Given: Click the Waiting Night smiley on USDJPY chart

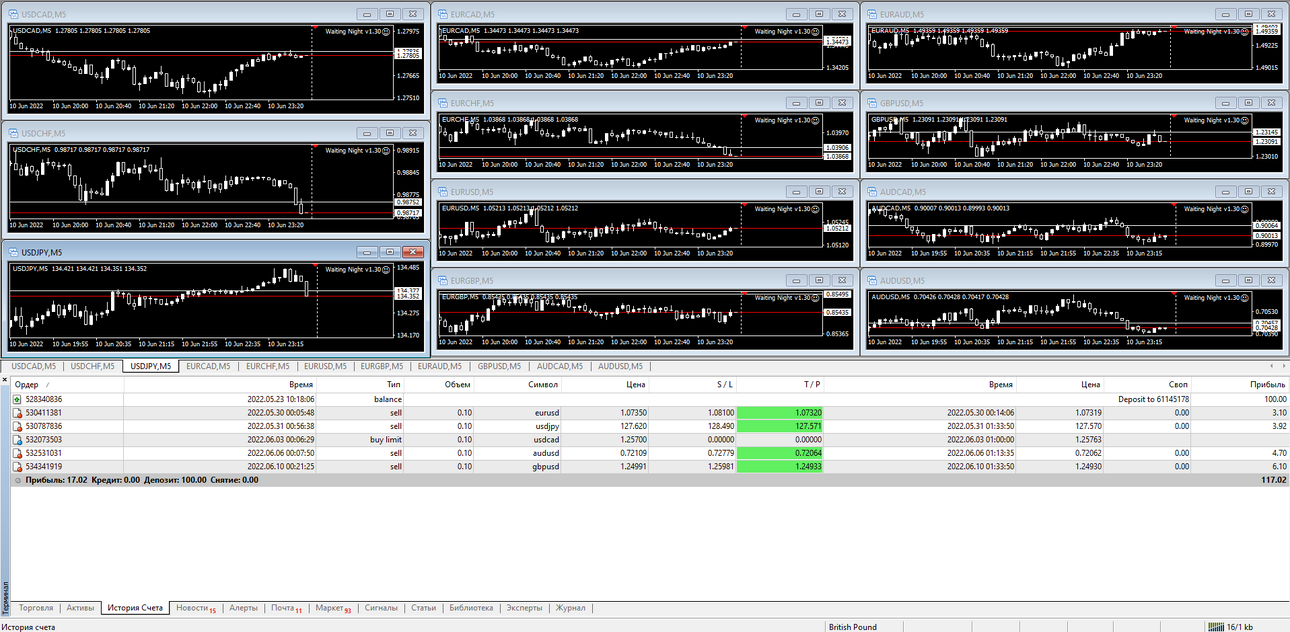Looking at the screenshot, I should coord(387,269).
